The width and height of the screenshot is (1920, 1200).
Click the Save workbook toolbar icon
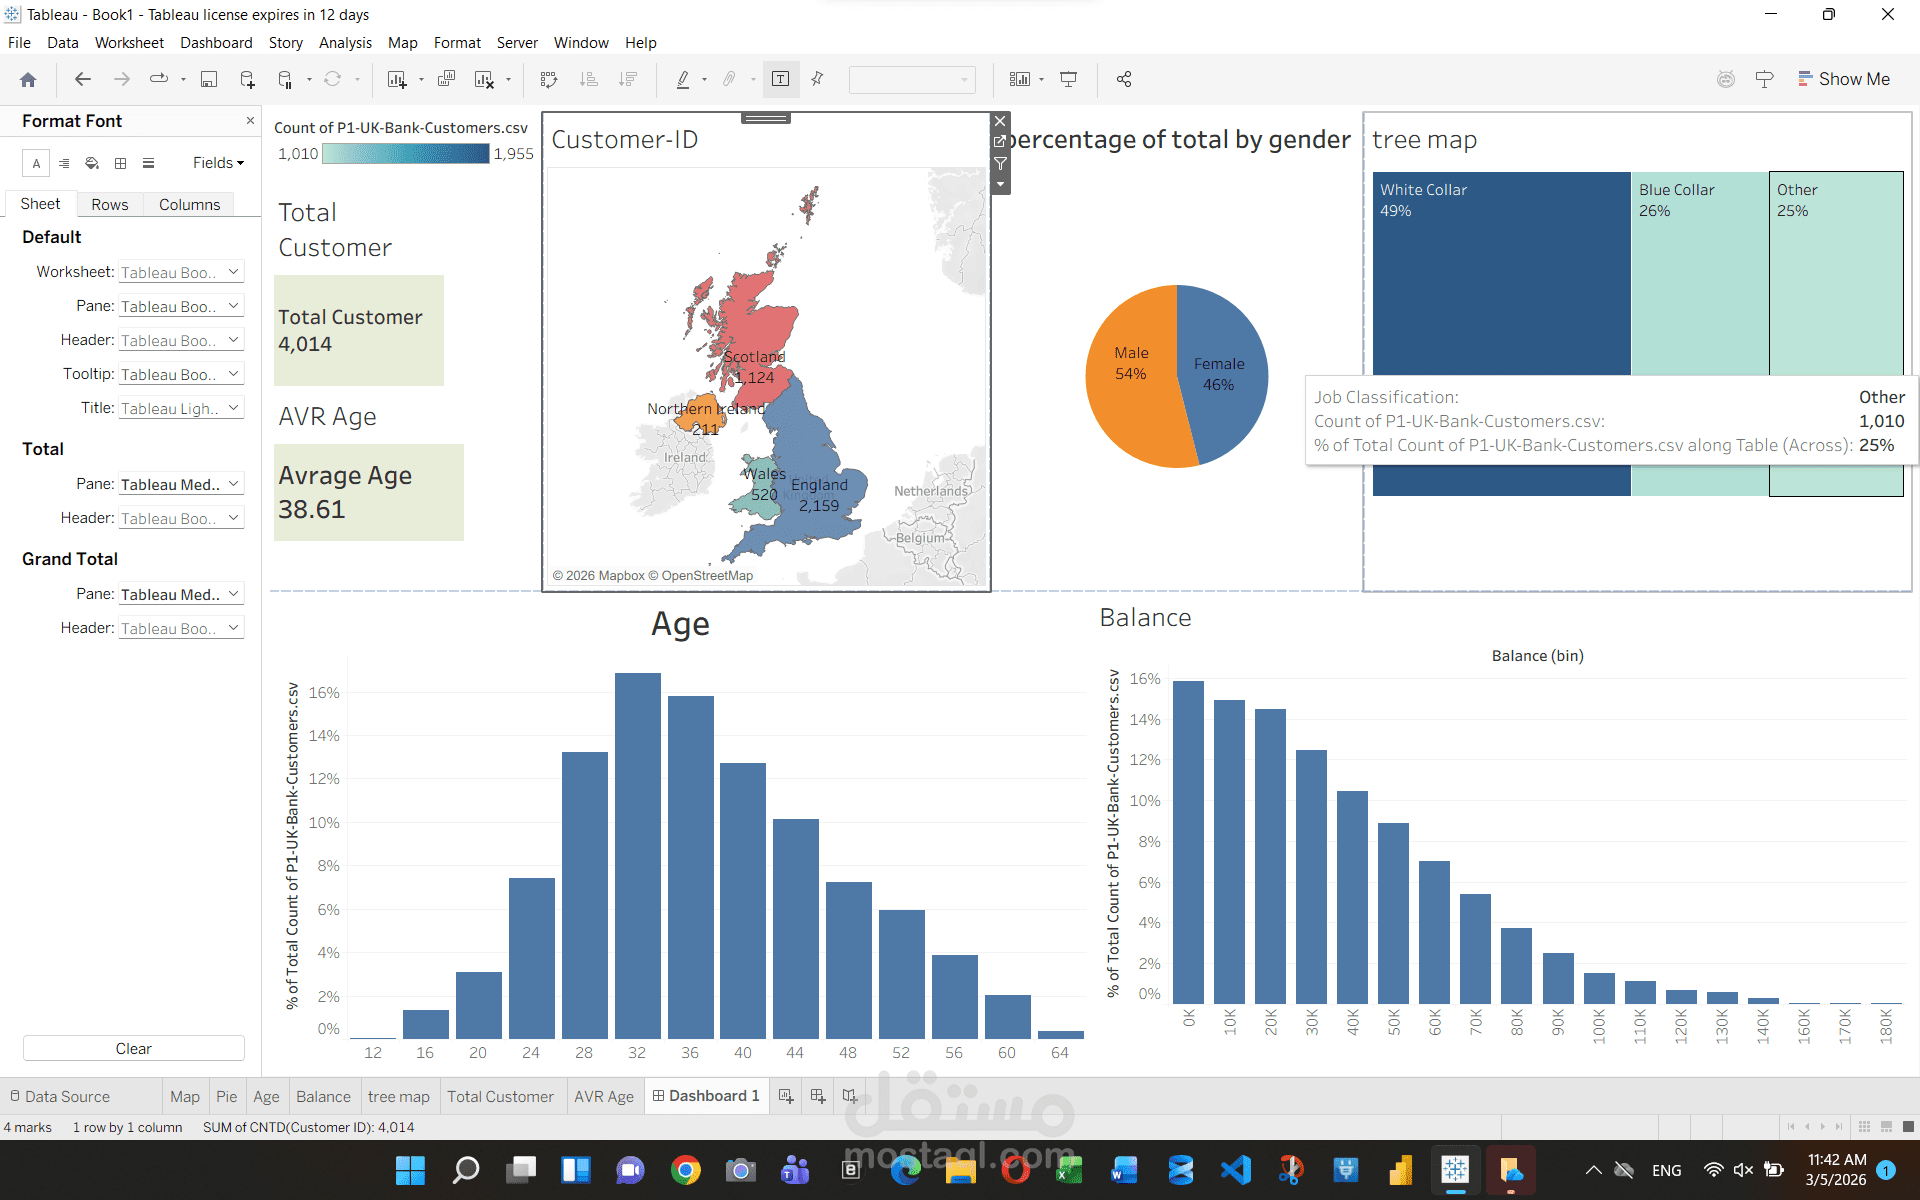[x=209, y=79]
